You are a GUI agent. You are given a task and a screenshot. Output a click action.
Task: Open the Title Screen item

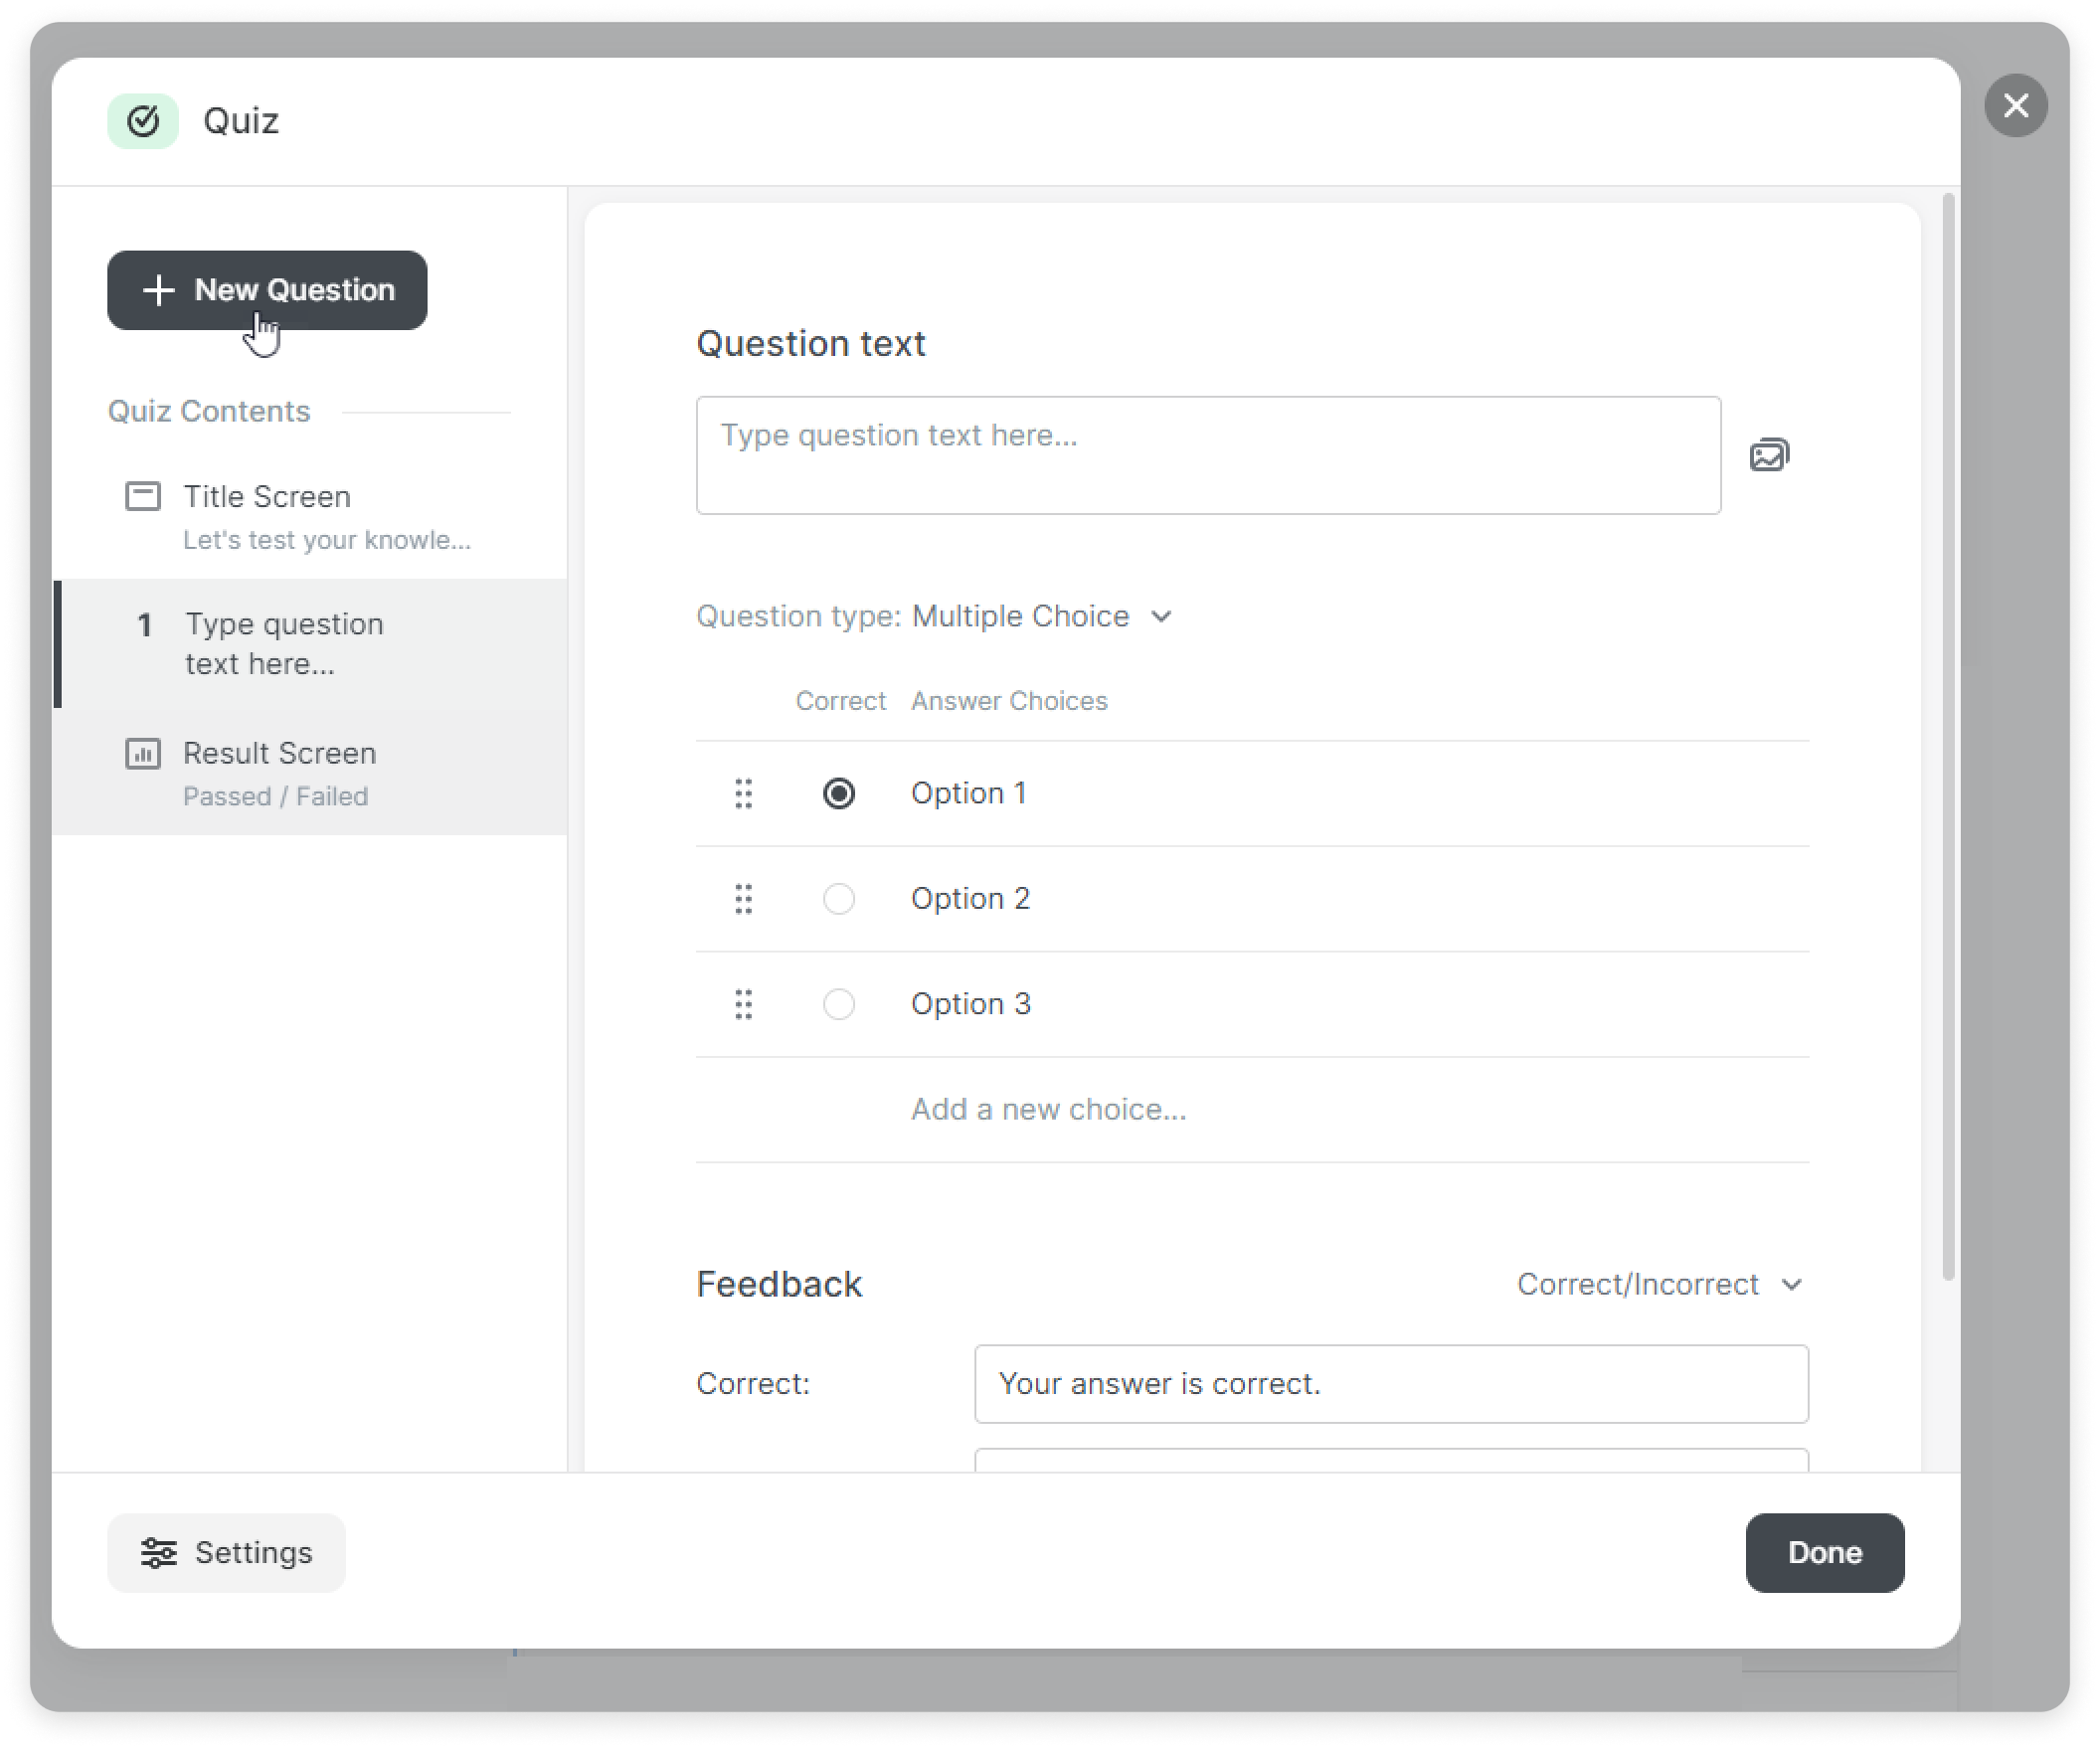pos(310,517)
